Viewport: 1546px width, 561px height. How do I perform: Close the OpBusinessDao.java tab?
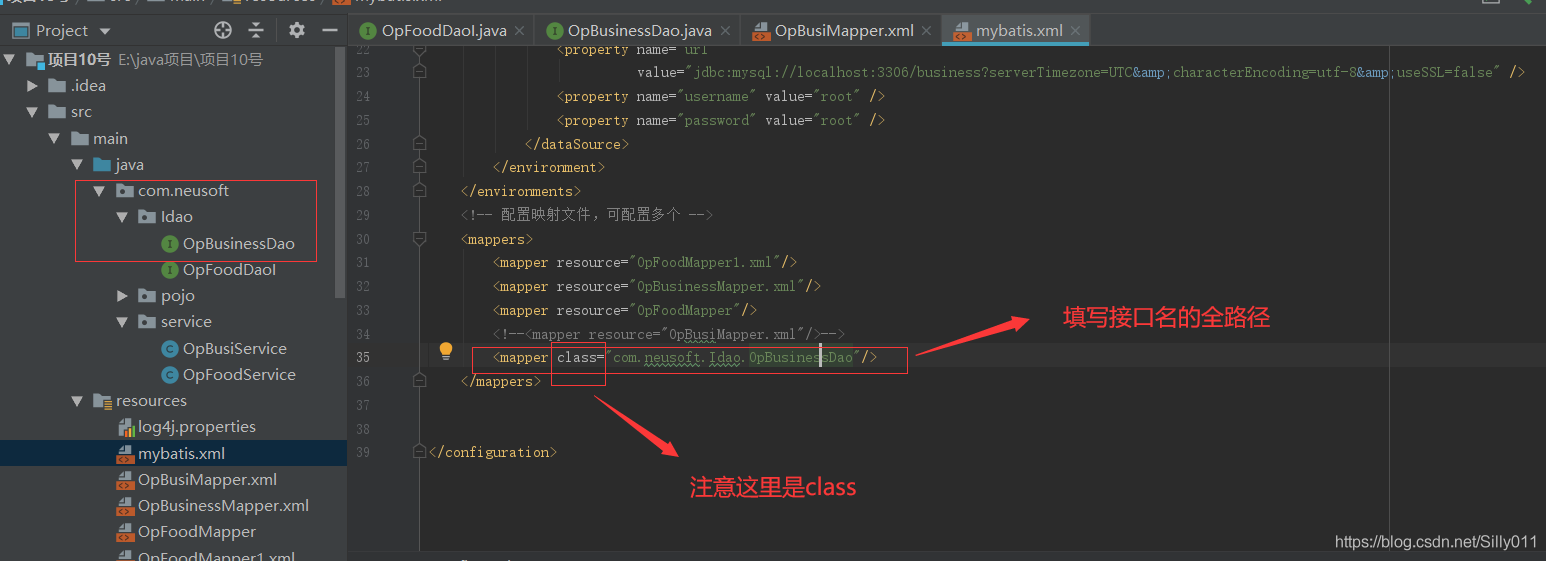tap(725, 31)
